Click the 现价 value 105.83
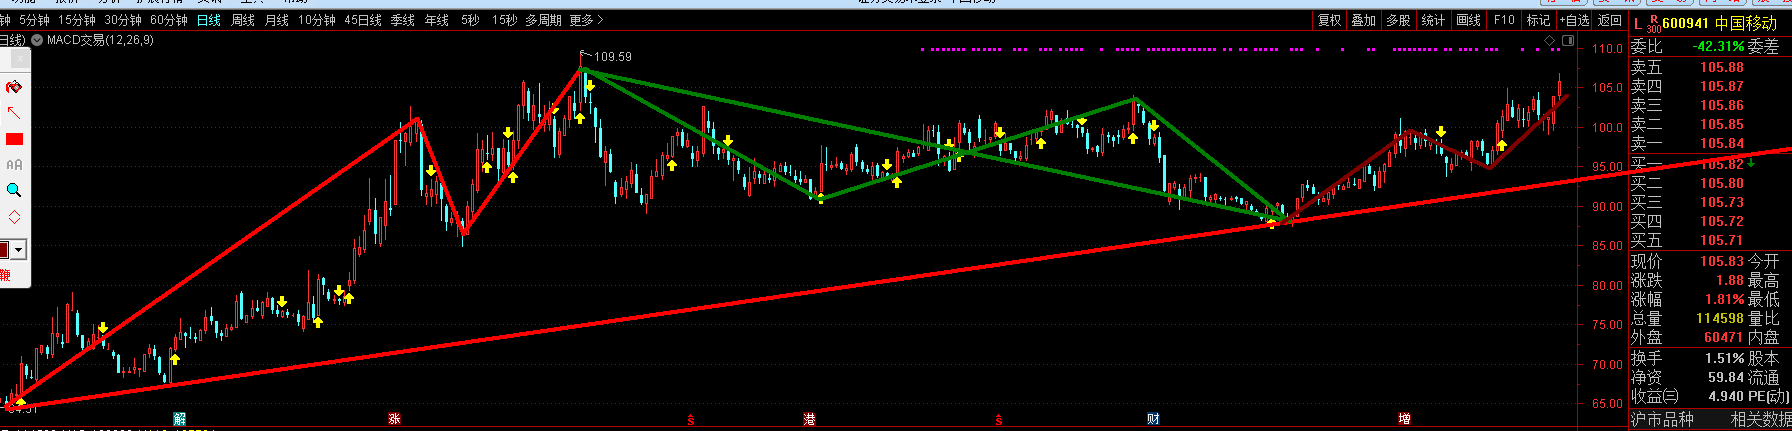 tap(1721, 261)
